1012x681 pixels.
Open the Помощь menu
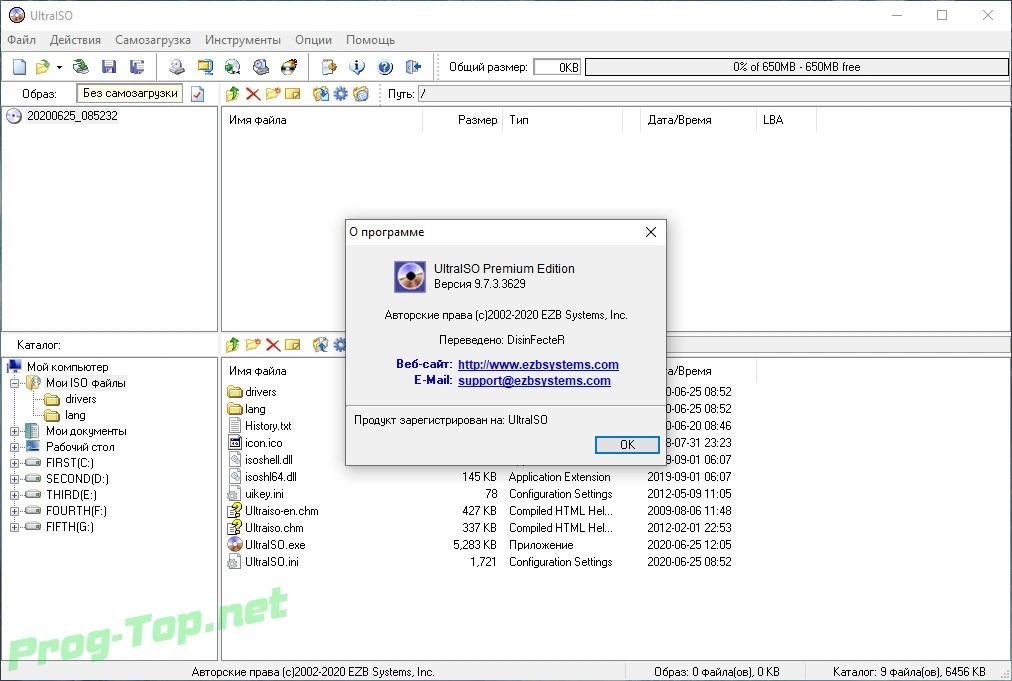click(370, 40)
